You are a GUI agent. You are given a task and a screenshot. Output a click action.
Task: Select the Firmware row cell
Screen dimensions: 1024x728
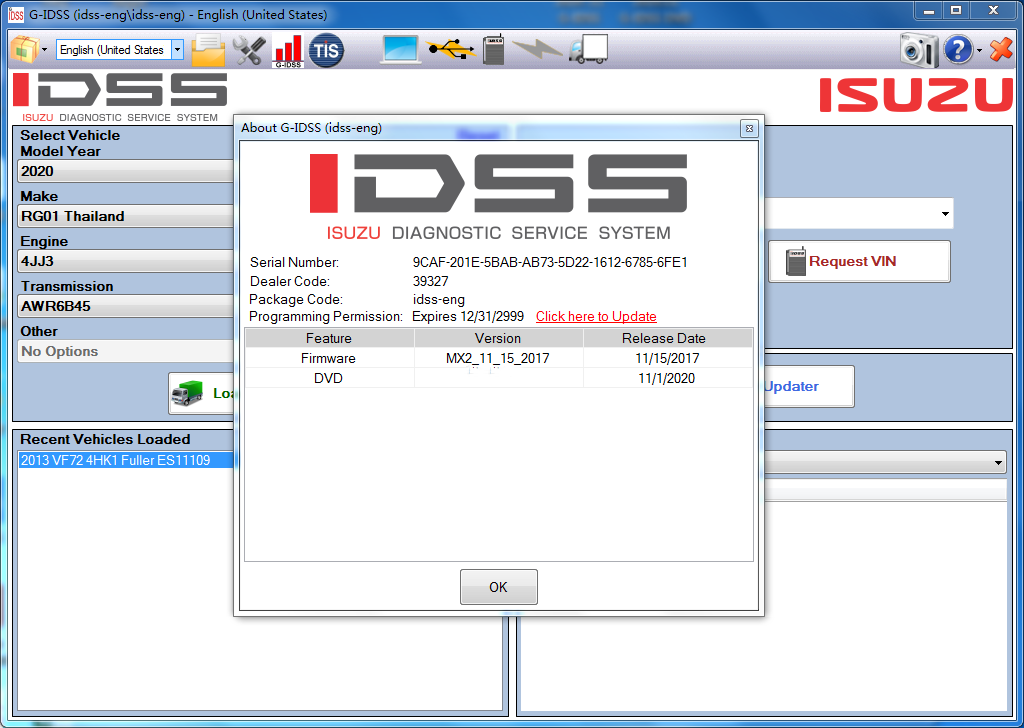click(328, 358)
